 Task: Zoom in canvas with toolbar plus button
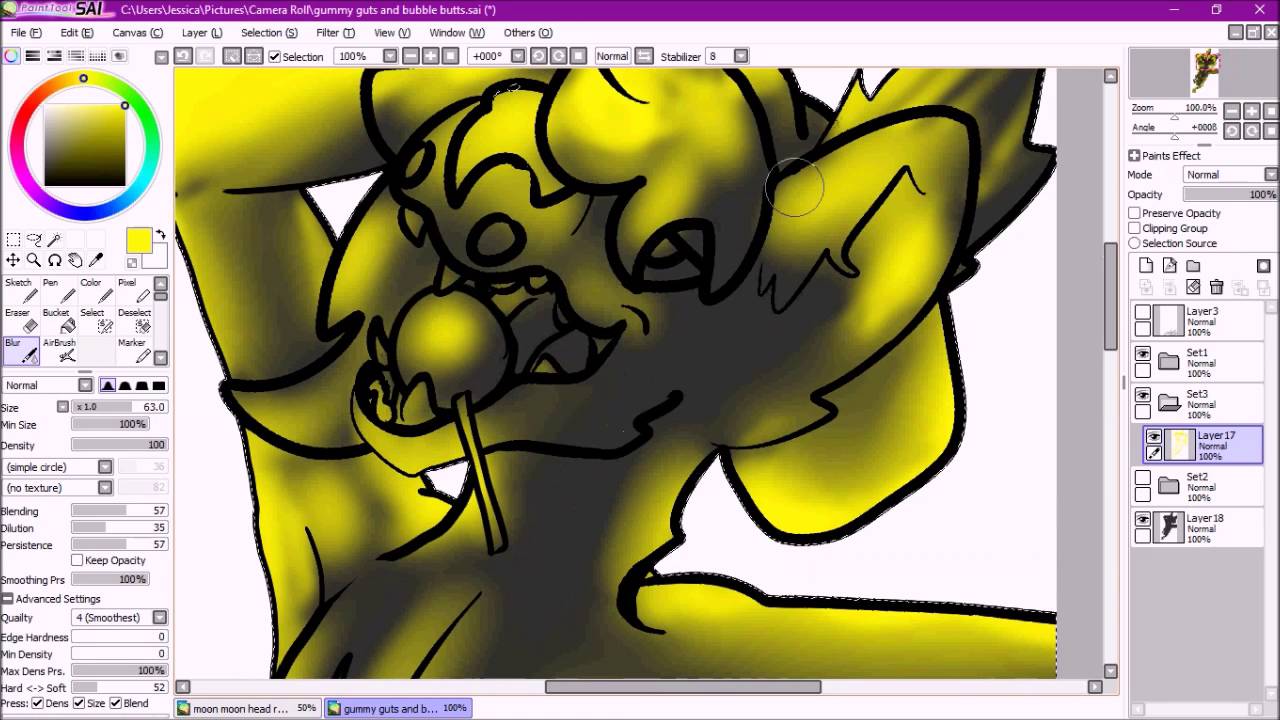pyautogui.click(x=430, y=56)
